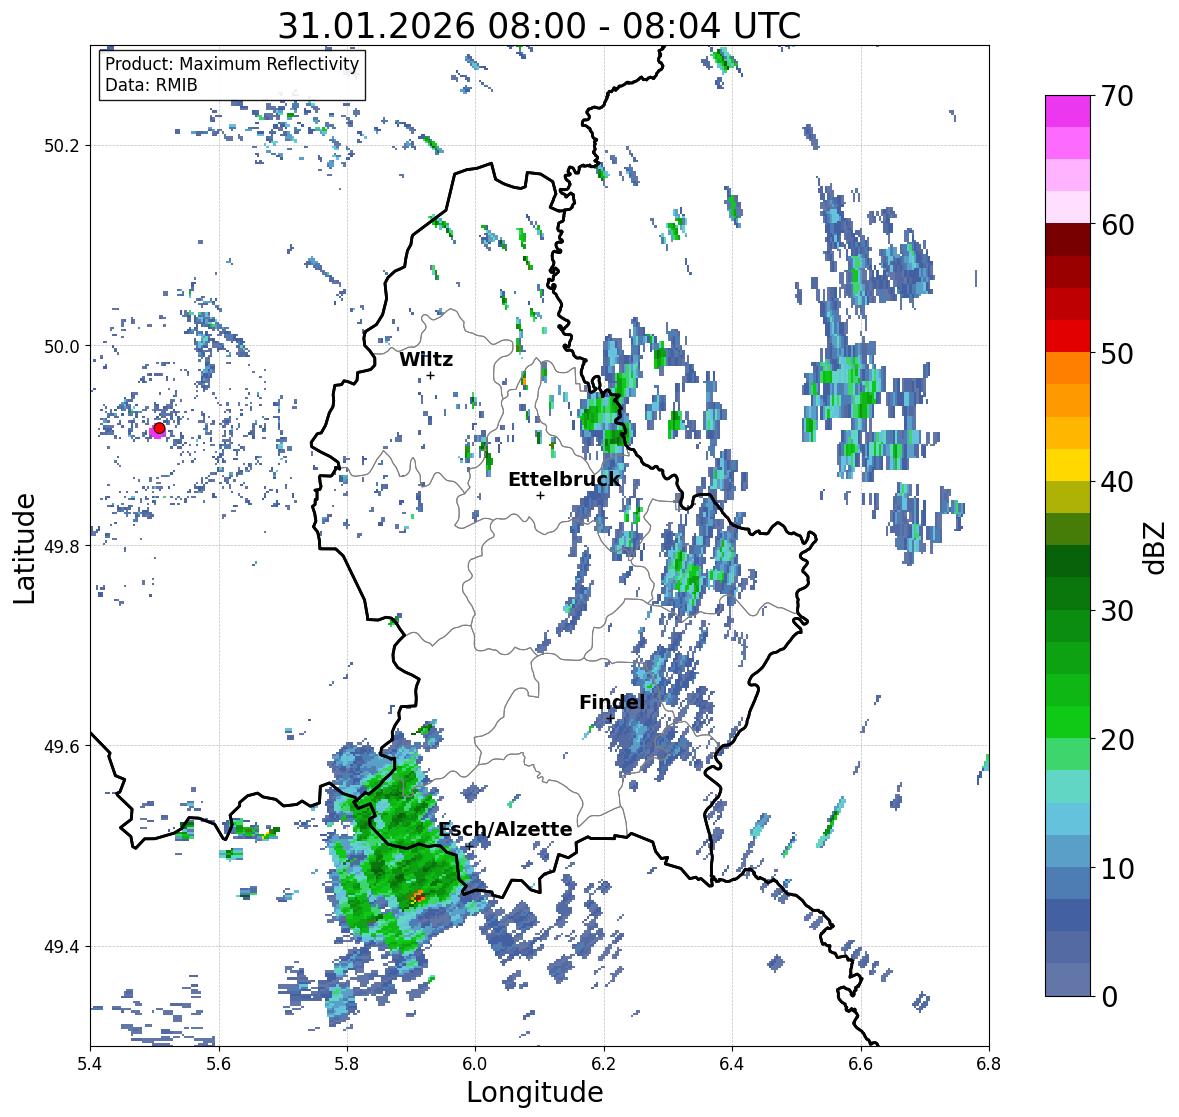Screen dimensions: 1179x1117
Task: Click the colorbar 40 tick label
Action: (x=1117, y=482)
